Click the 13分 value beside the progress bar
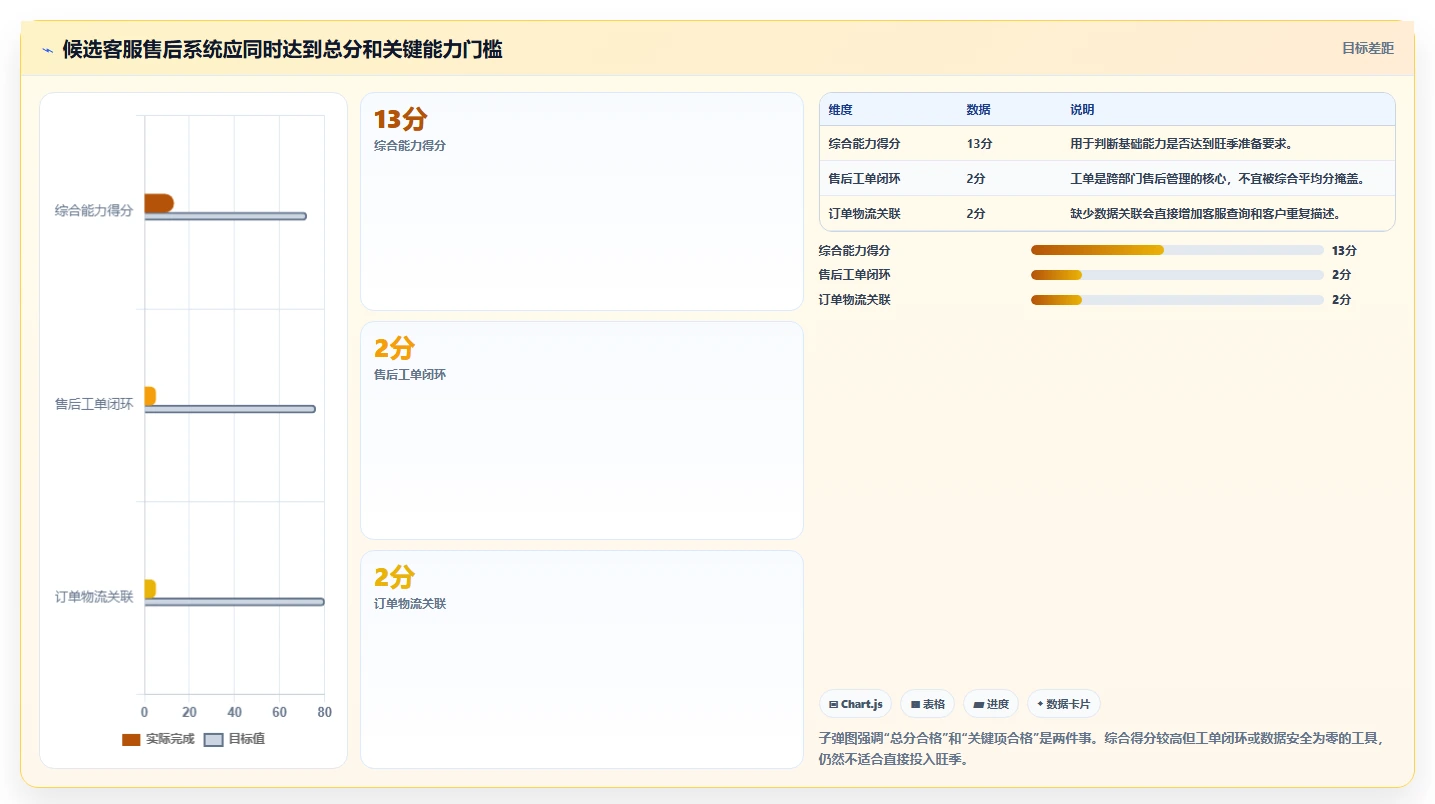The image size is (1435, 804). [x=1344, y=251]
